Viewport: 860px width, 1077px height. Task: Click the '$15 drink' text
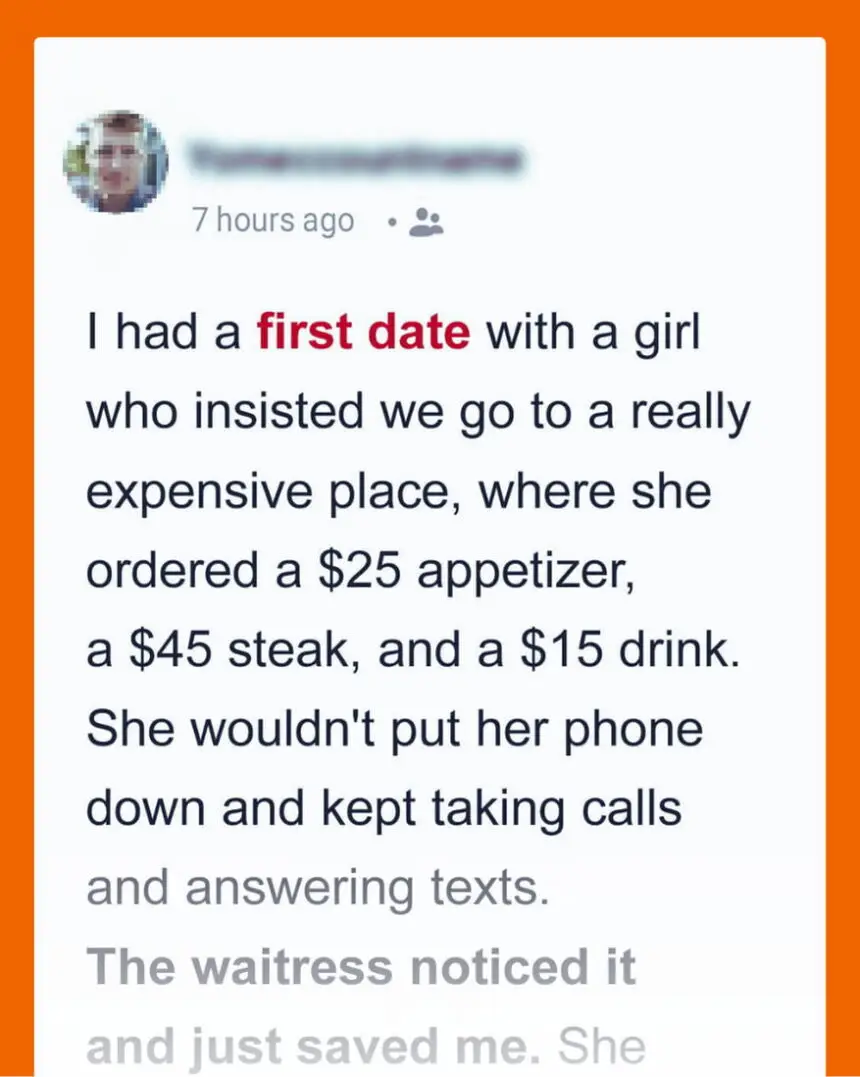(x=625, y=651)
